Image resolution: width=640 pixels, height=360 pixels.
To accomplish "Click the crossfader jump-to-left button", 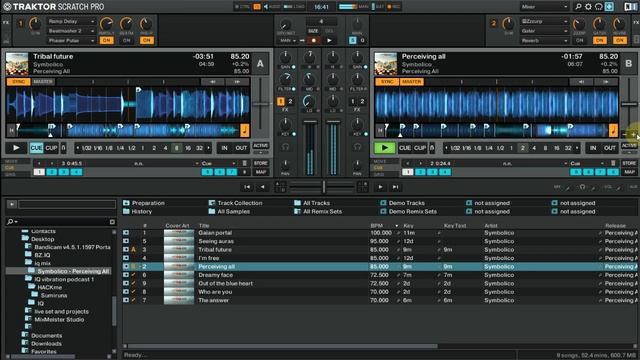I will coord(247,187).
